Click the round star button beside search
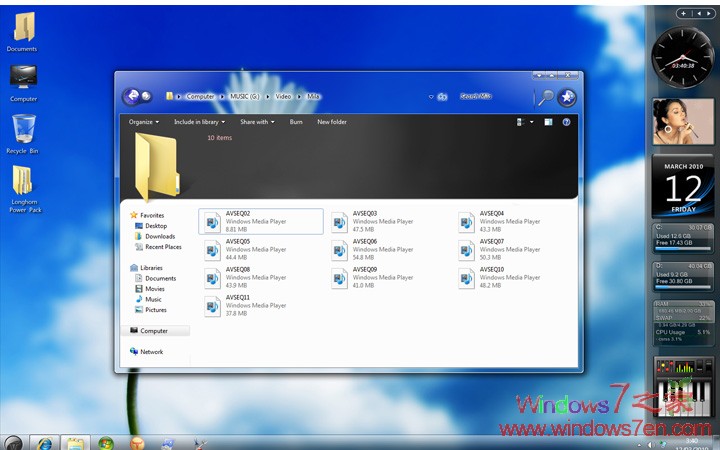This screenshot has width=720, height=450. (x=567, y=97)
